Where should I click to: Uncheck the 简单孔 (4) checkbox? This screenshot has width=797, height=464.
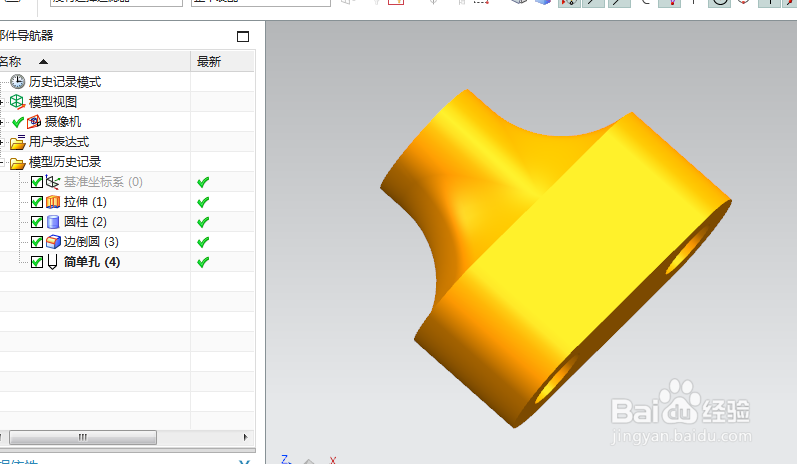(37, 262)
